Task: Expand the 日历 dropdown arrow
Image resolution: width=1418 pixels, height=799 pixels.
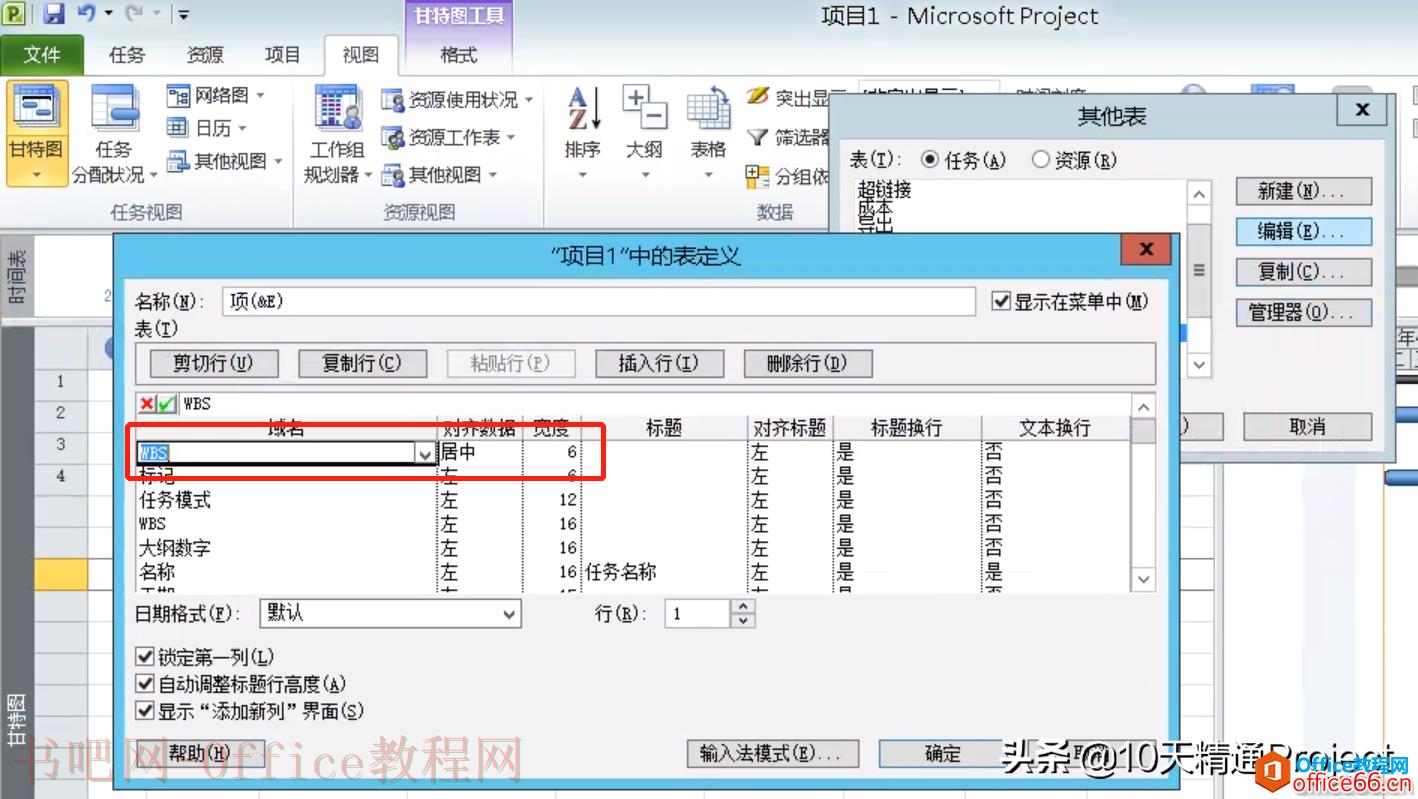Action: click(243, 128)
